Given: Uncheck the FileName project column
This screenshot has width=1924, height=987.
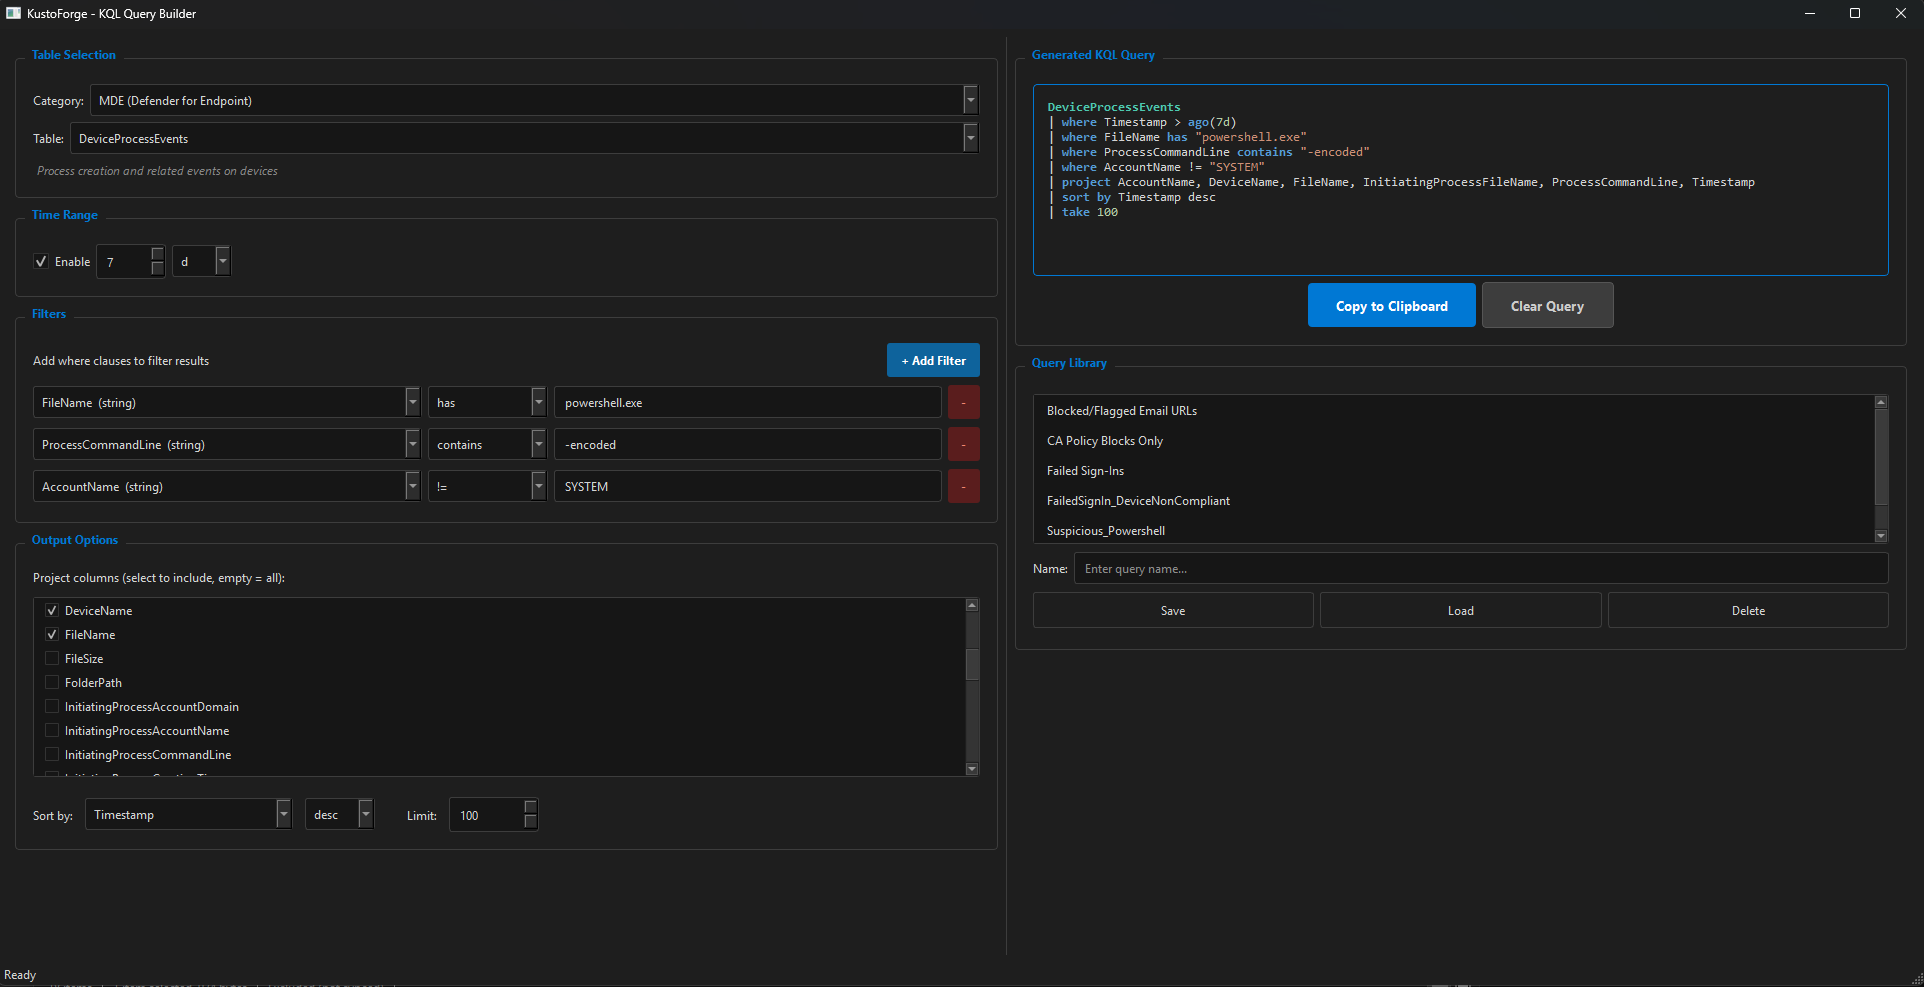Looking at the screenshot, I should (52, 634).
